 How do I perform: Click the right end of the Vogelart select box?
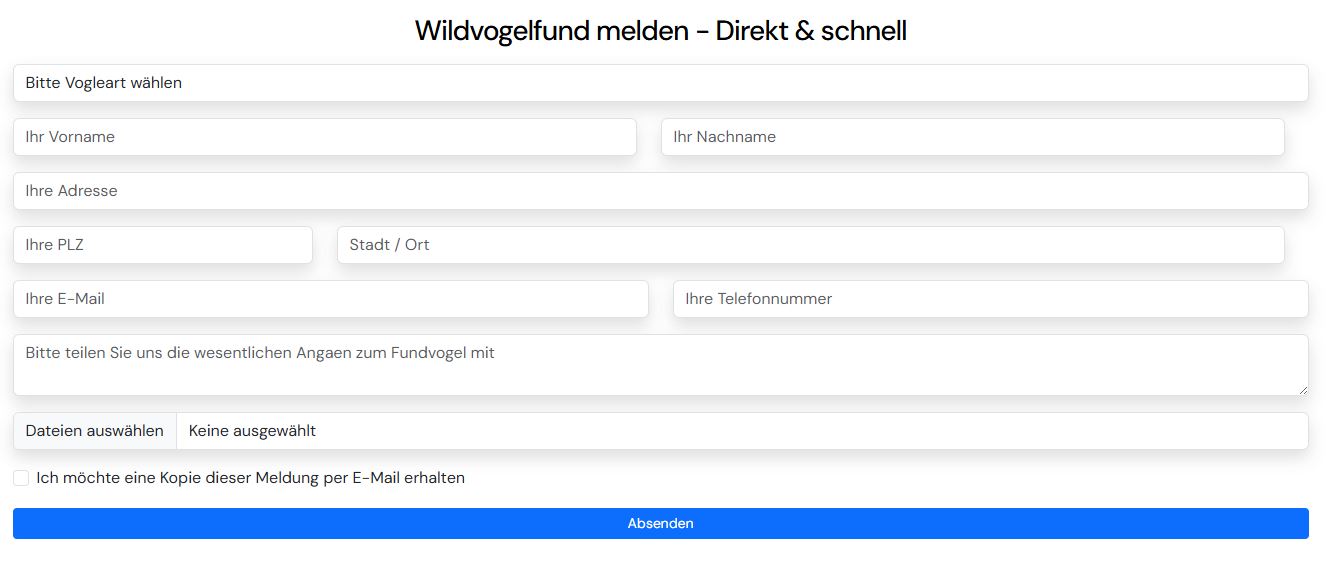point(1290,83)
